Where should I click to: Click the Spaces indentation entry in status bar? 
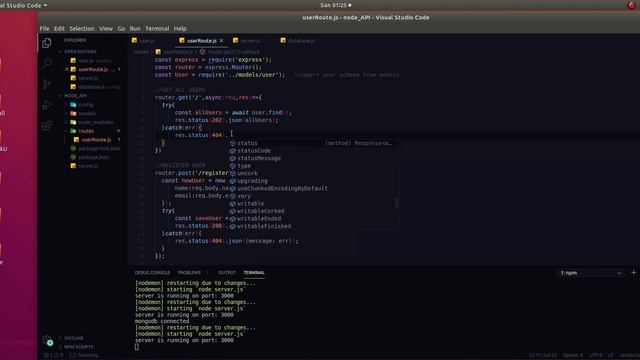(573, 356)
